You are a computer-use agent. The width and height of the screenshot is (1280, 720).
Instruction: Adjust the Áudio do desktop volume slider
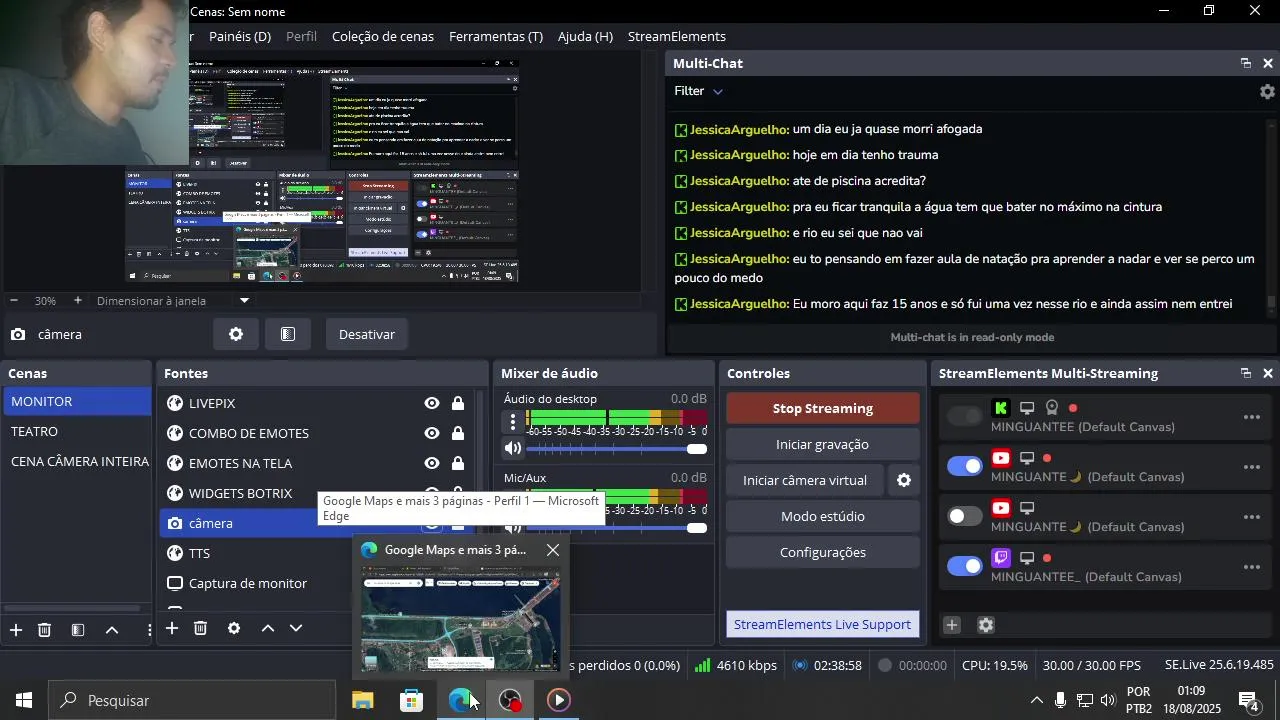616,449
